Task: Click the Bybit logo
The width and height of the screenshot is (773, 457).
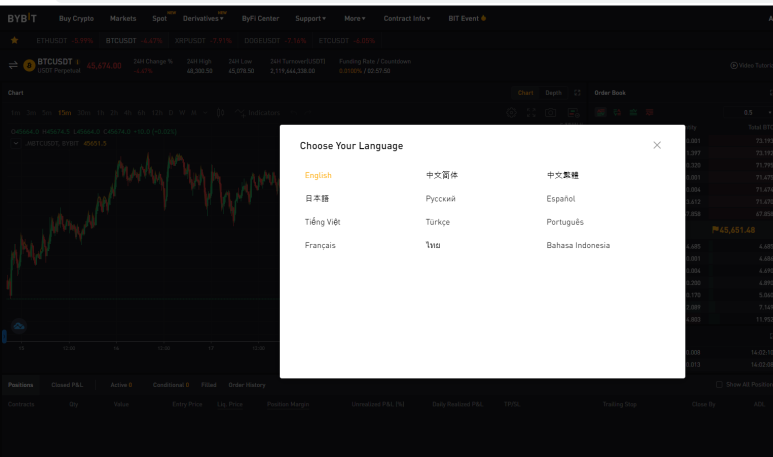Action: click(x=22, y=18)
